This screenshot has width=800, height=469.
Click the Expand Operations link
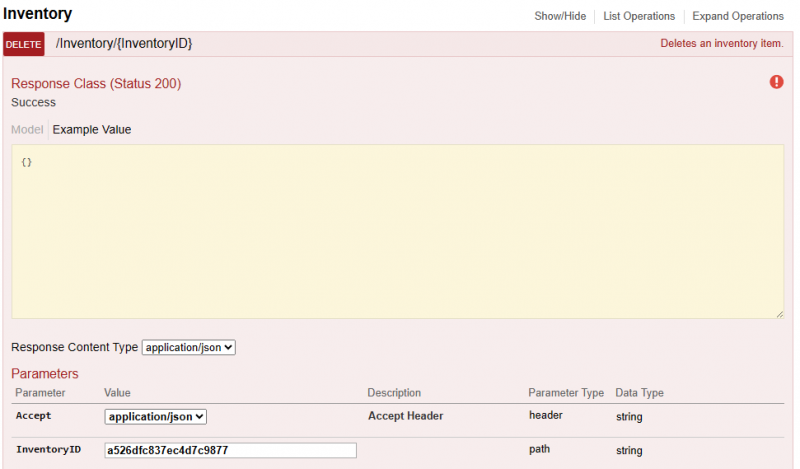coord(738,16)
